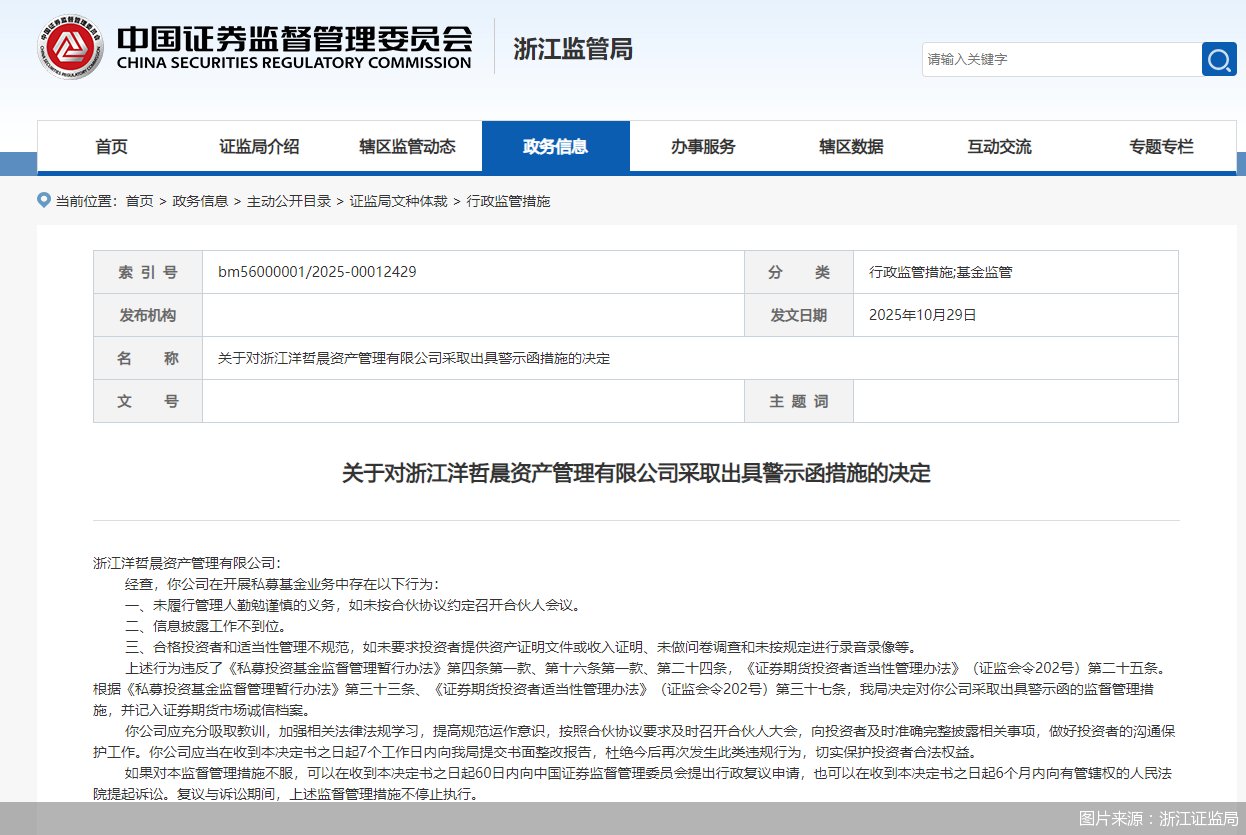This screenshot has height=835, width=1246.
Task: Open the 政务信息 navigation tab
Action: (556, 146)
